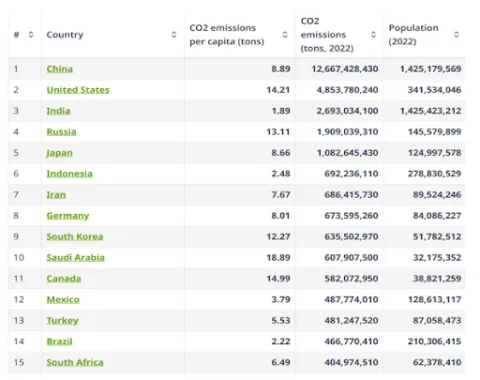This screenshot has height=380, width=480.
Task: Select Turkey population 87,058,473
Action: [x=437, y=320]
